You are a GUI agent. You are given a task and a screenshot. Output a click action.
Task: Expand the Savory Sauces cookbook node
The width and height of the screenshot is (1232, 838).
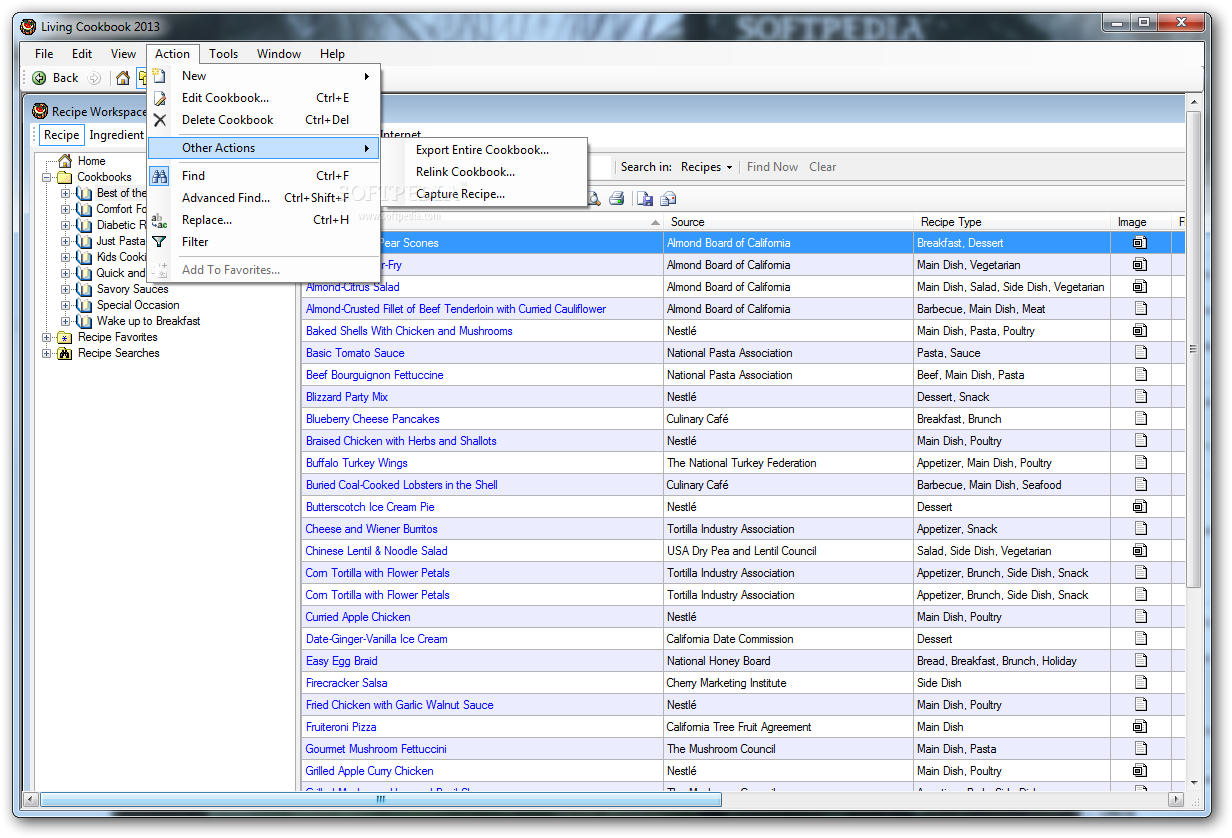pyautogui.click(x=66, y=289)
